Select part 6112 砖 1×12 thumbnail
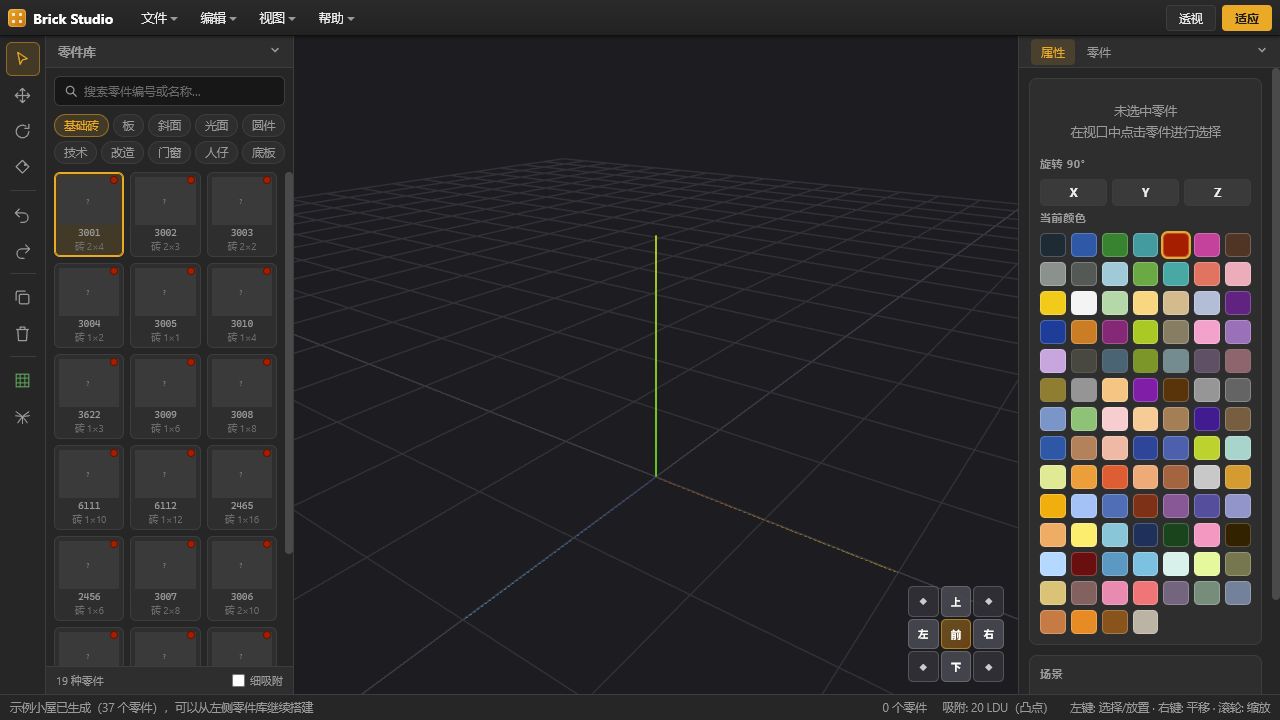The height and width of the screenshot is (720, 1280). (x=165, y=487)
